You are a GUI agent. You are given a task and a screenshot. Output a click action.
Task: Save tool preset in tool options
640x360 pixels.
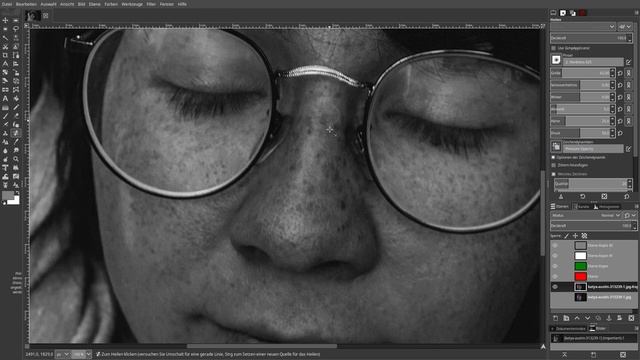pyautogui.click(x=561, y=197)
